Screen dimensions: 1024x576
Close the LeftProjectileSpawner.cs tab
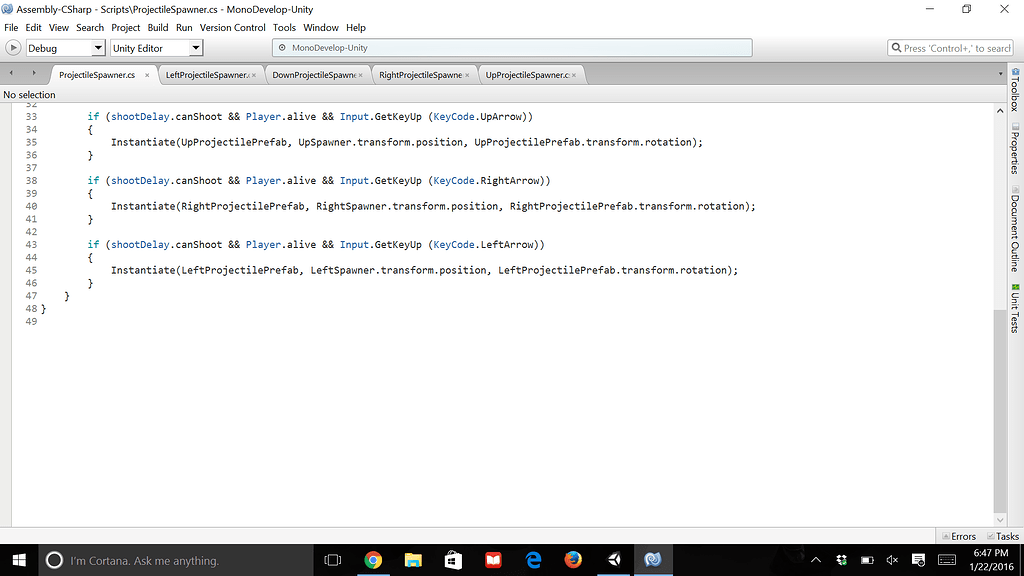pos(256,73)
